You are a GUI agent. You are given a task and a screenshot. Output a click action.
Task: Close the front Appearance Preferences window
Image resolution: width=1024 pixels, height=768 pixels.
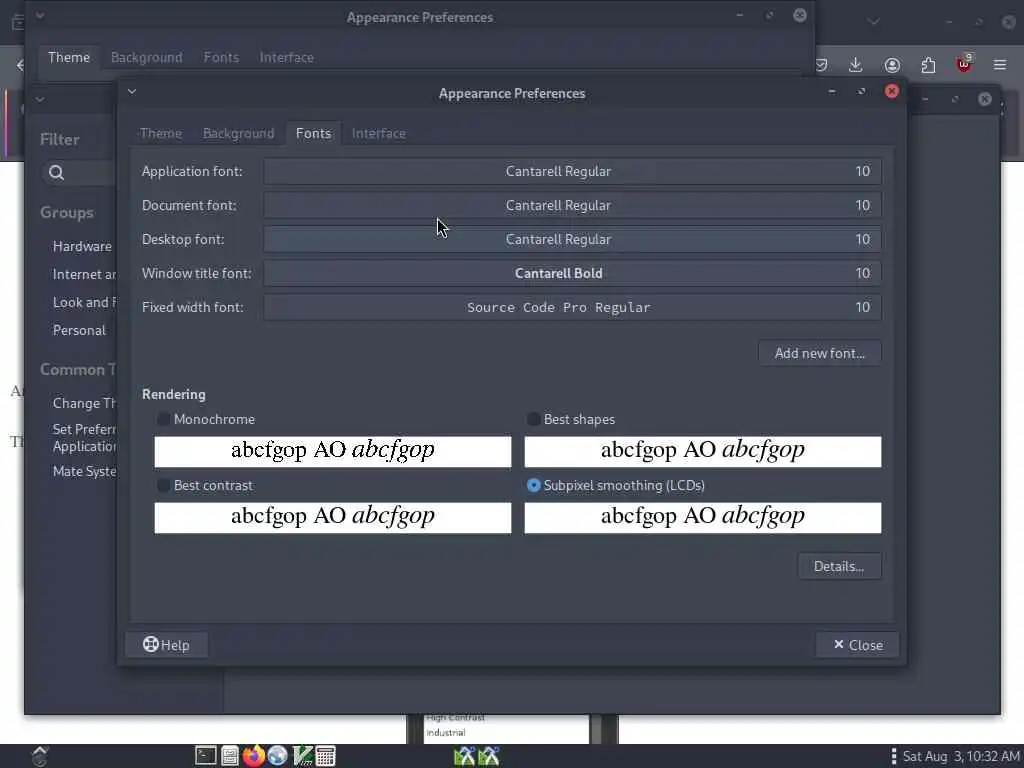coord(891,91)
